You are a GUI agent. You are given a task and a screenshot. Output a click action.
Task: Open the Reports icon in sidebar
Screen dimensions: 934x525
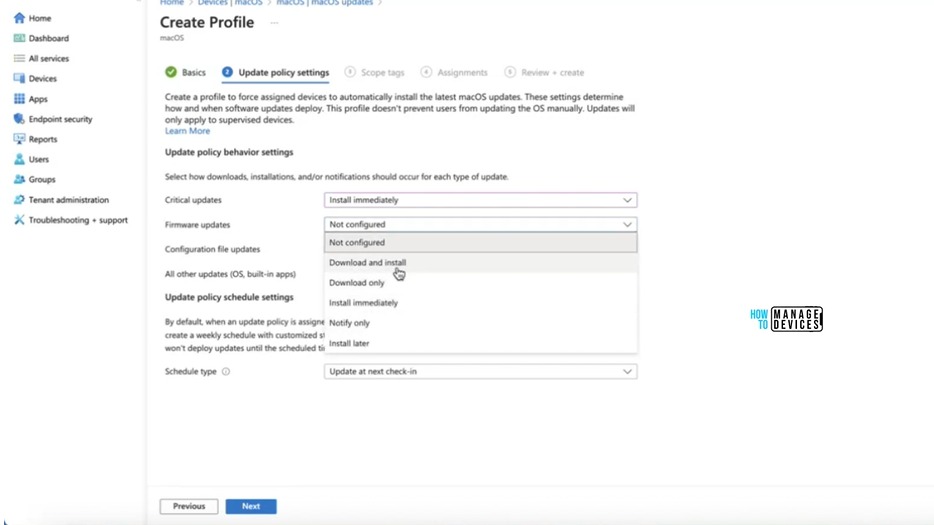tap(19, 139)
